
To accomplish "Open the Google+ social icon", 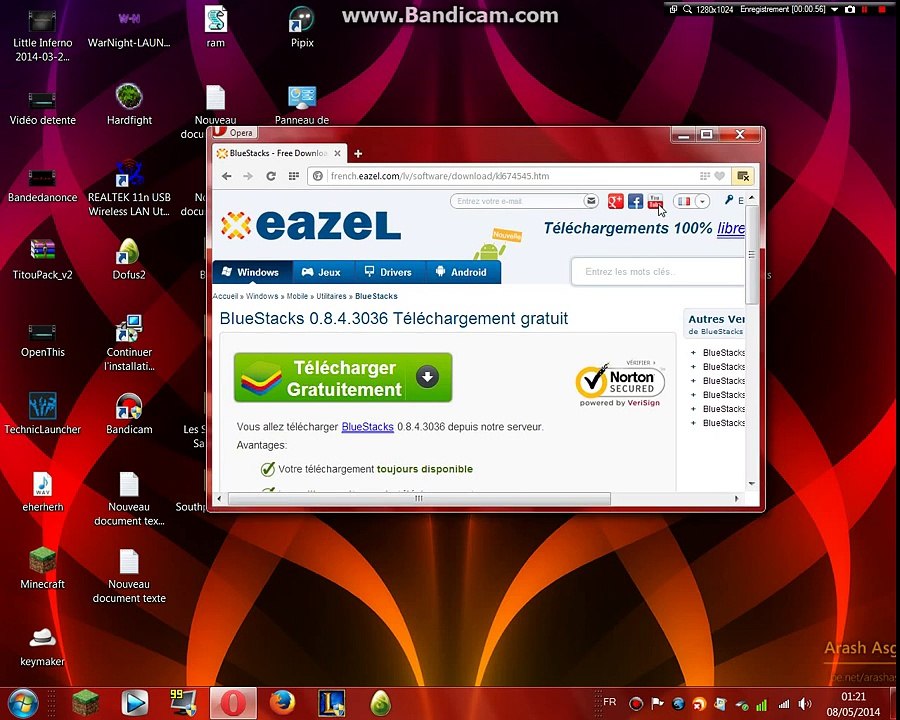I will coord(616,201).
